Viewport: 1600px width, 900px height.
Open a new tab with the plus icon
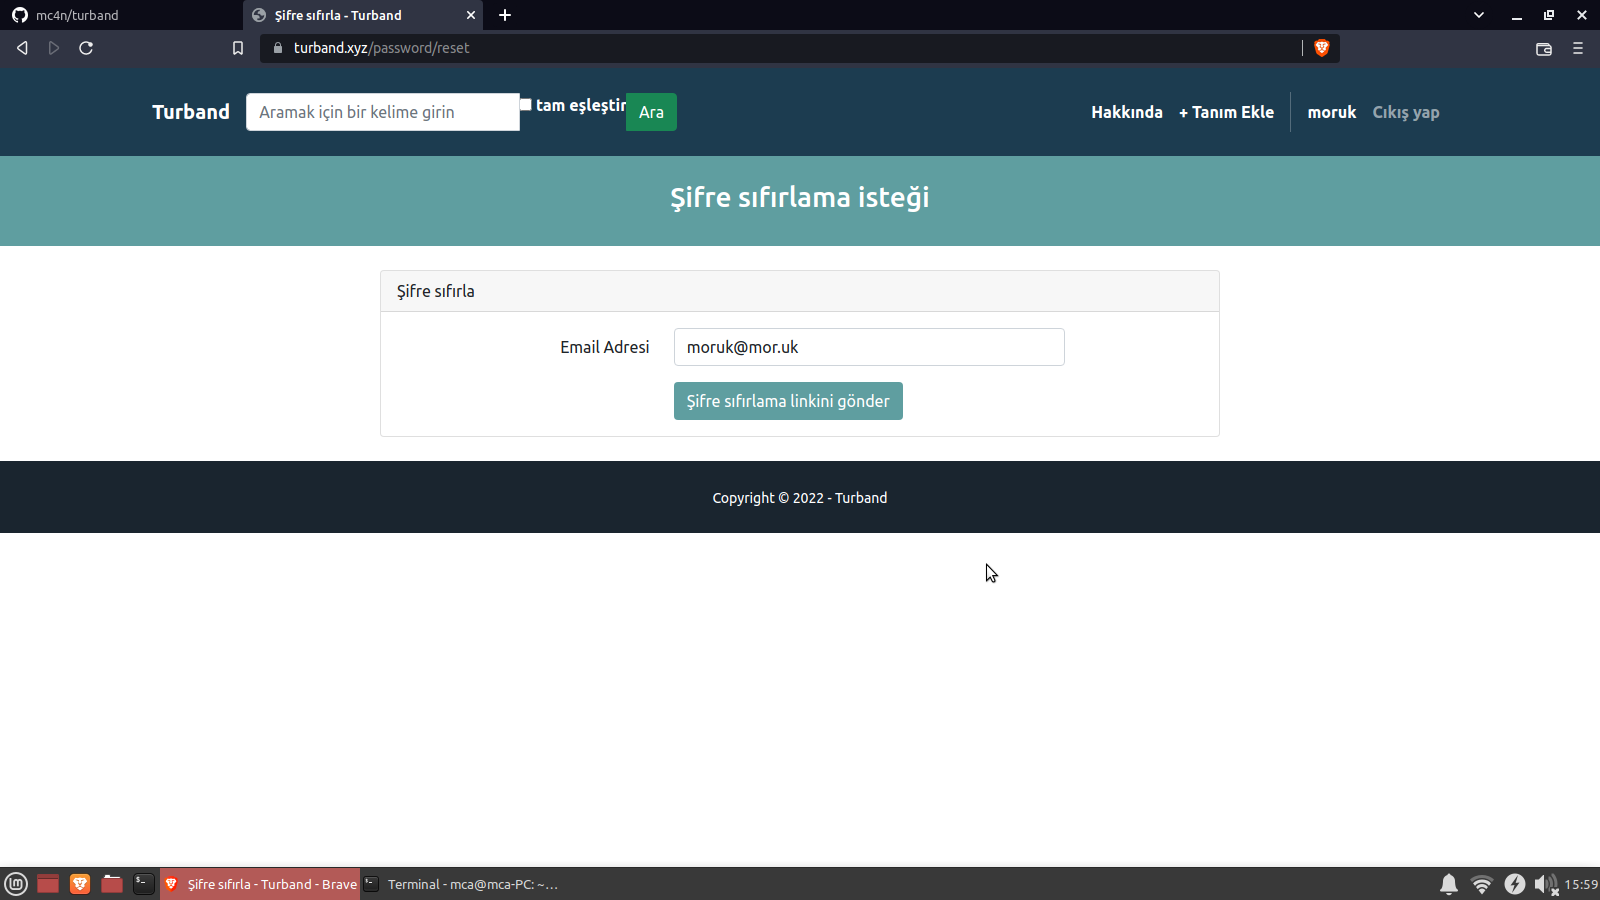pyautogui.click(x=505, y=15)
